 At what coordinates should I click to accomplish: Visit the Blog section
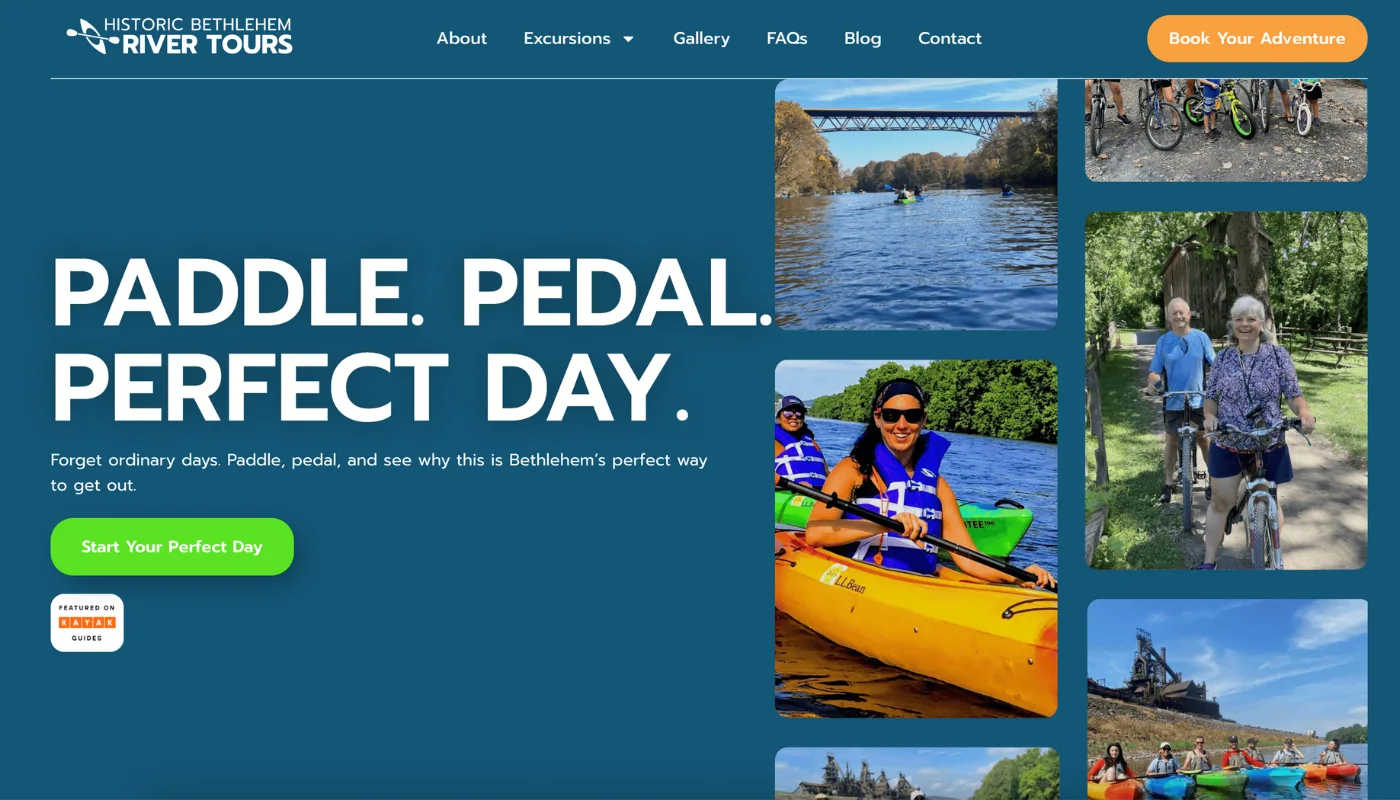pyautogui.click(x=862, y=38)
